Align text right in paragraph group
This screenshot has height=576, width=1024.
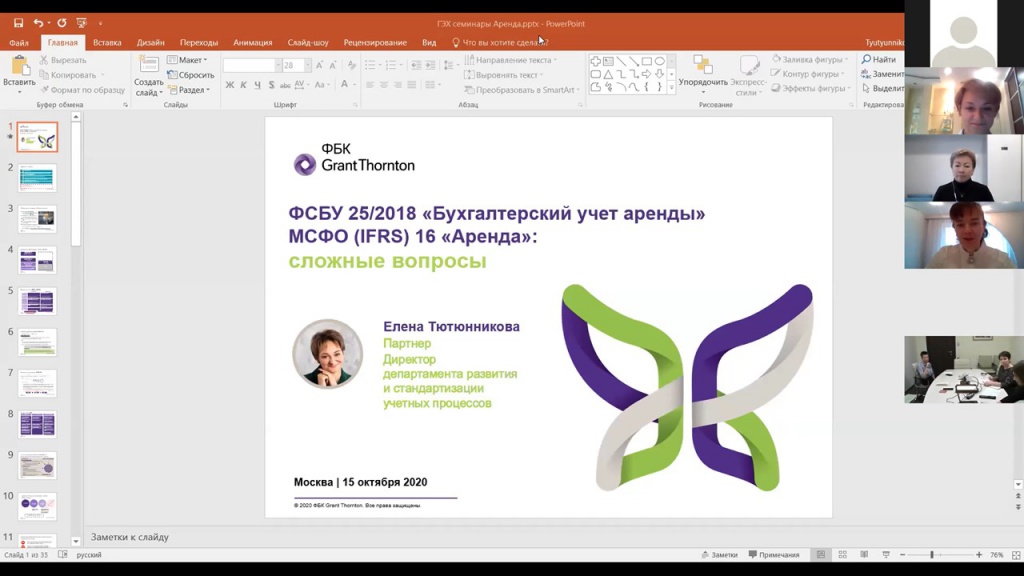pos(398,85)
